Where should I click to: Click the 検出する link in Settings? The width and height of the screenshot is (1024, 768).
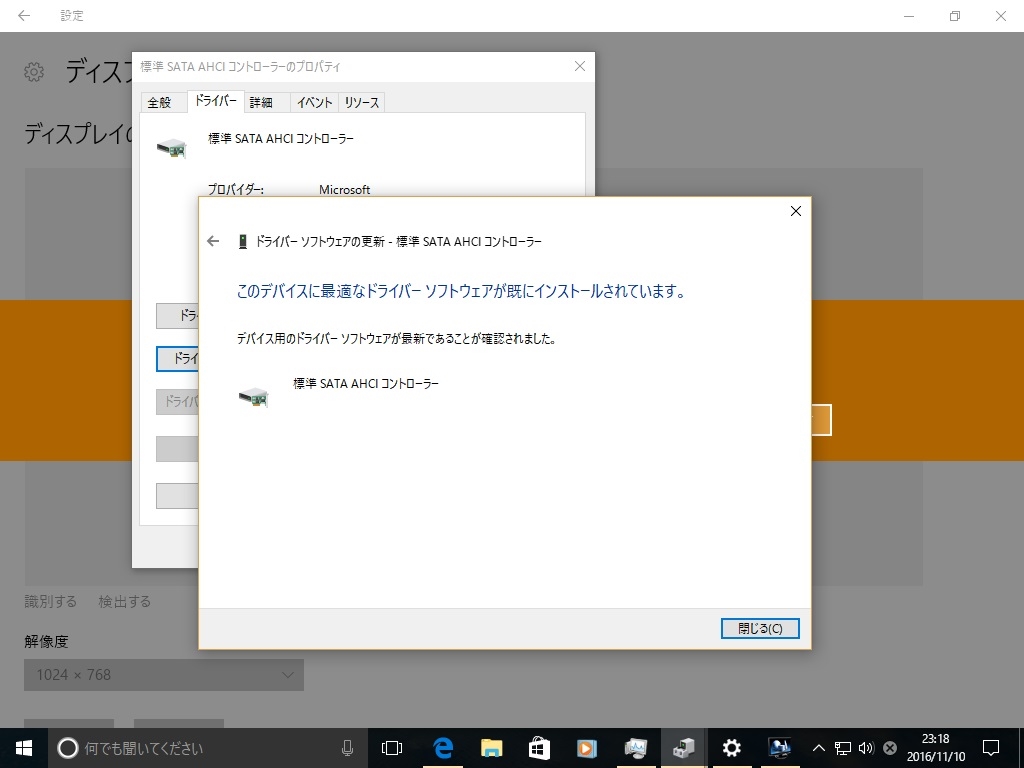tap(124, 601)
